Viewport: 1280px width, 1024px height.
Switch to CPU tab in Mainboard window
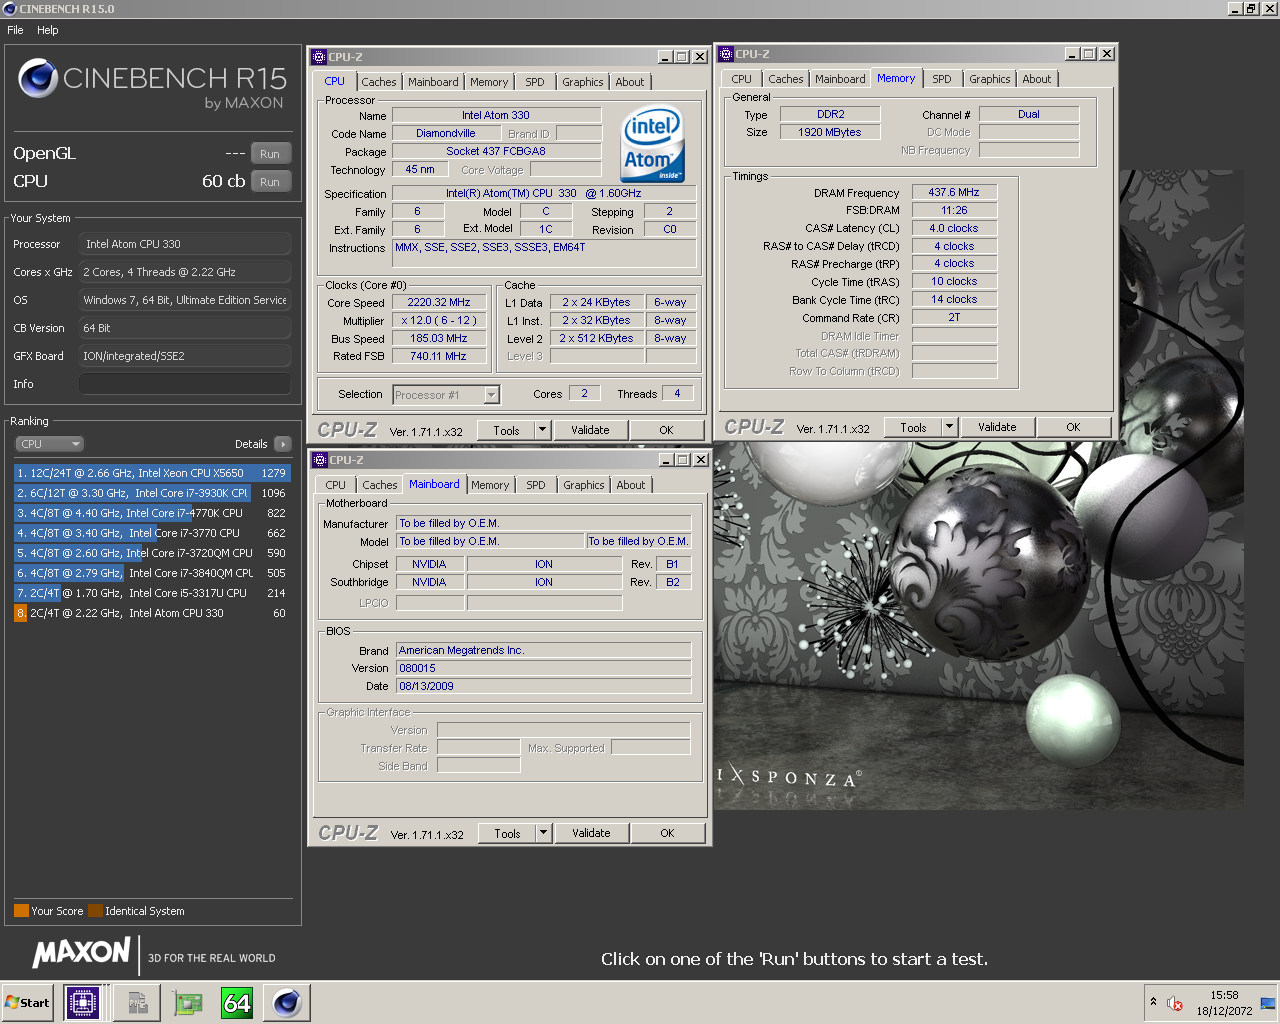335,485
